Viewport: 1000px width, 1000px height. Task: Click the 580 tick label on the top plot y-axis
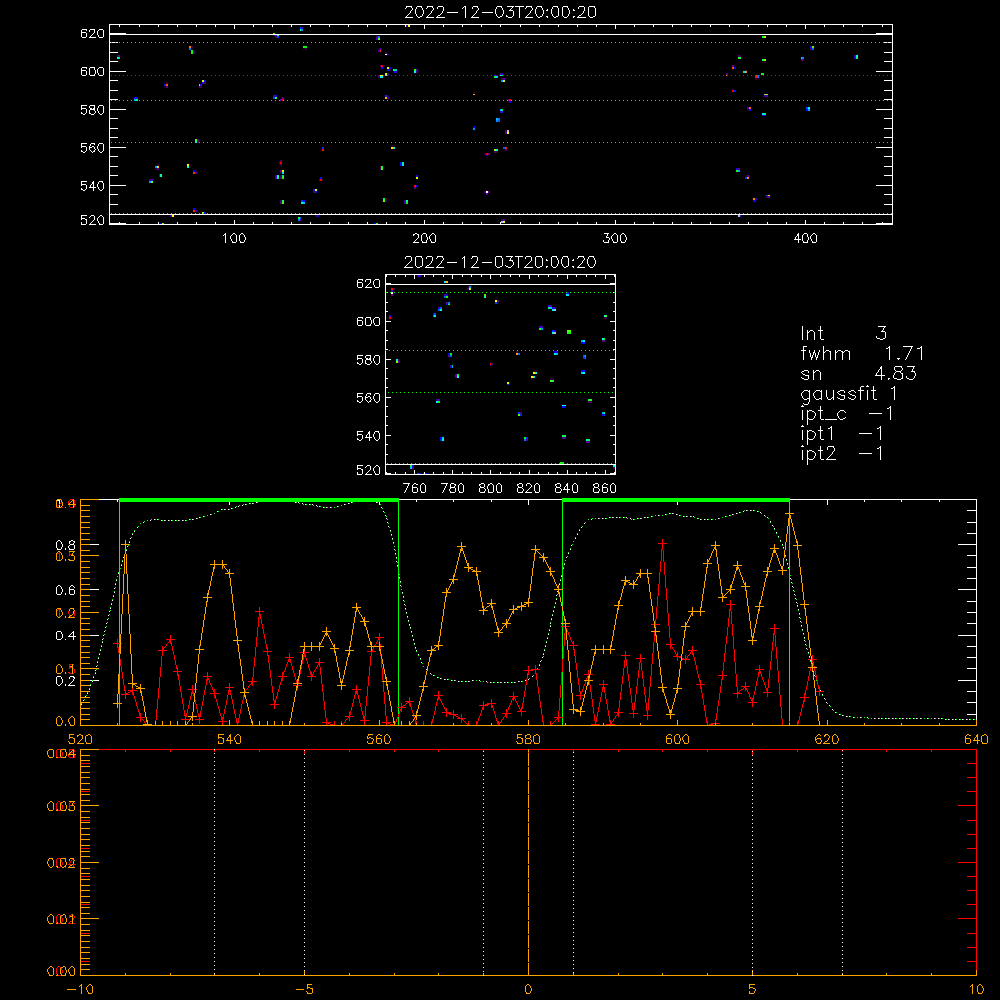coord(92,110)
